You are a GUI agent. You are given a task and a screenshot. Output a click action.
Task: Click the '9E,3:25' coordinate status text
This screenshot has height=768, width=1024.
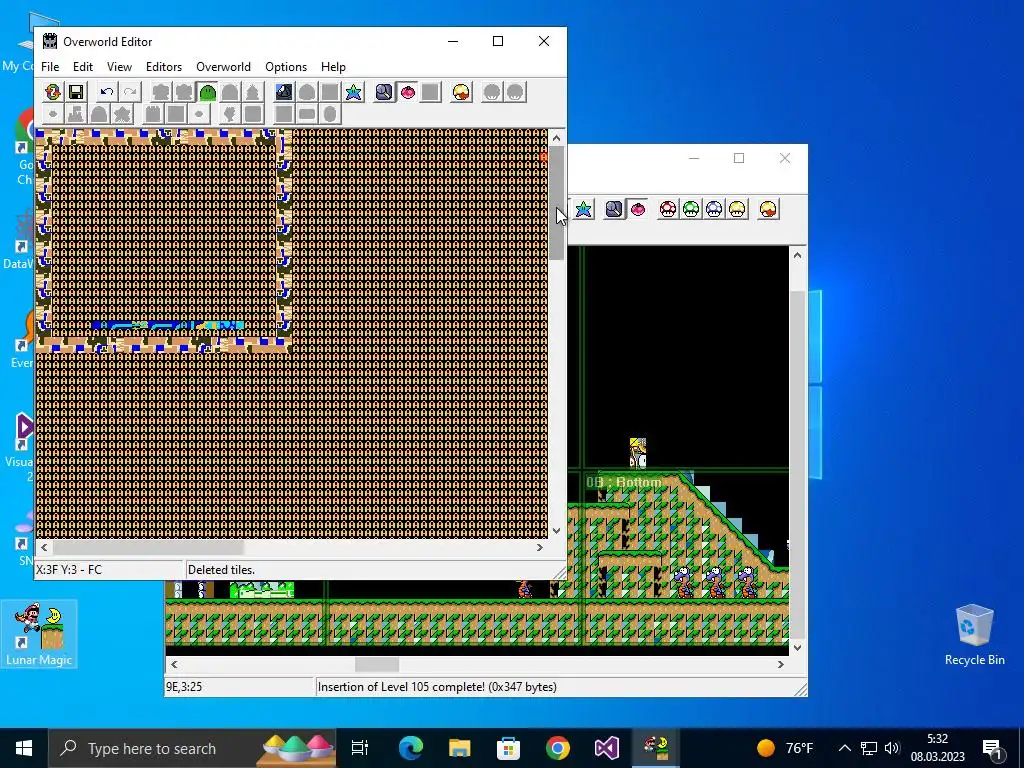pos(184,686)
